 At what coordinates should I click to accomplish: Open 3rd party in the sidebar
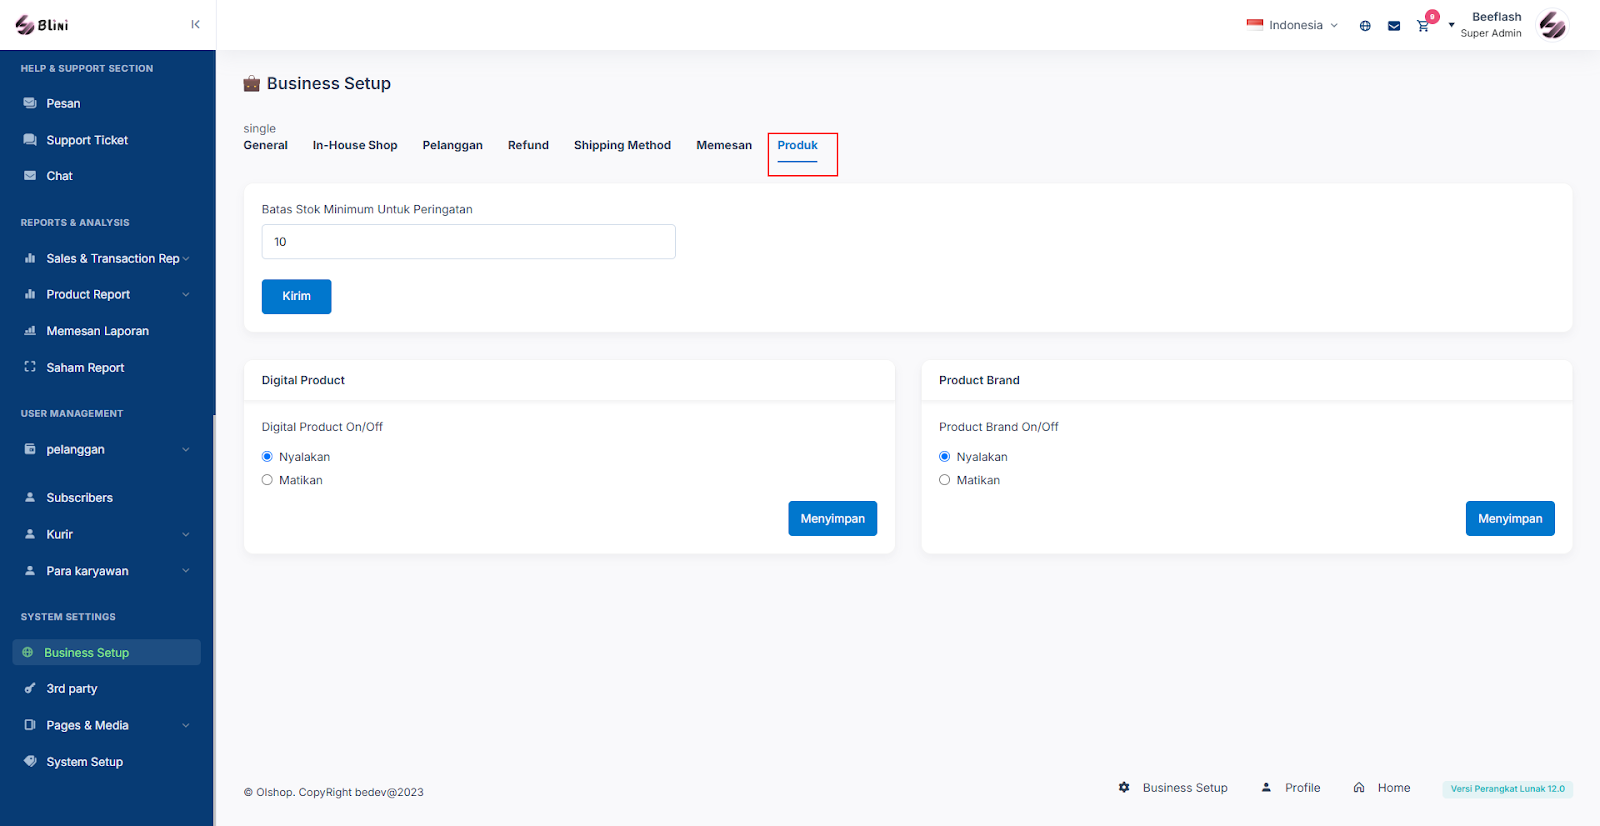[71, 688]
